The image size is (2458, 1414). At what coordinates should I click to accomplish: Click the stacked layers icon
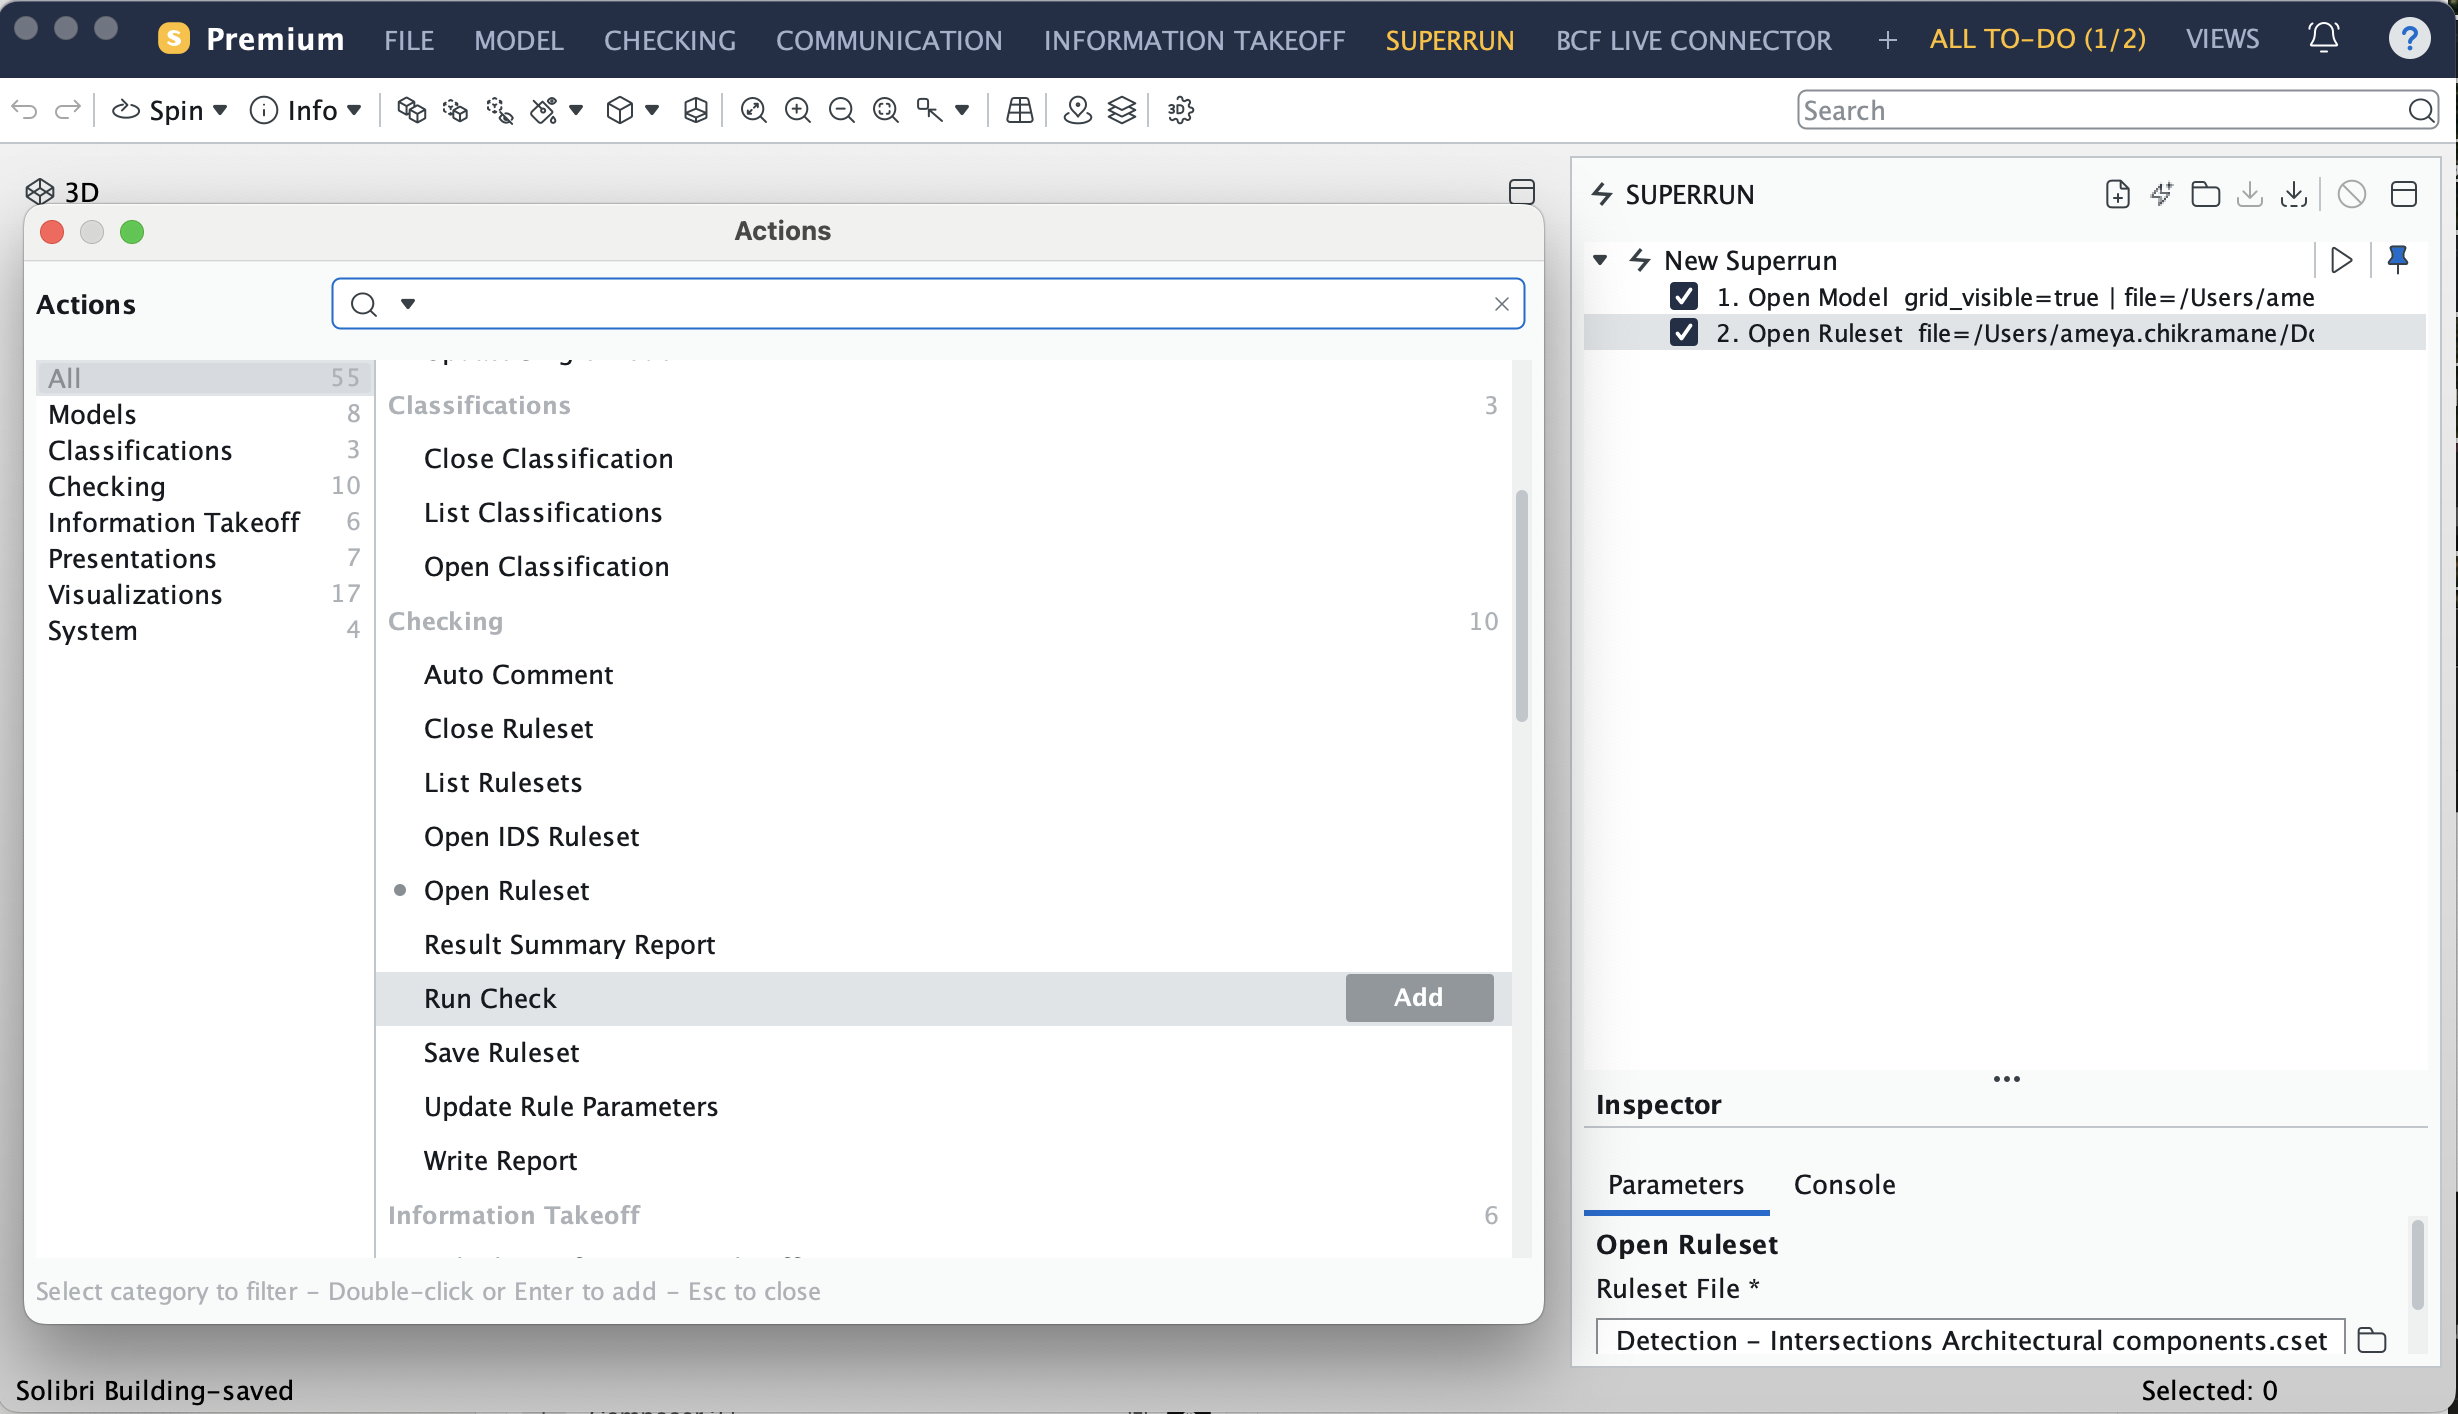[1122, 110]
